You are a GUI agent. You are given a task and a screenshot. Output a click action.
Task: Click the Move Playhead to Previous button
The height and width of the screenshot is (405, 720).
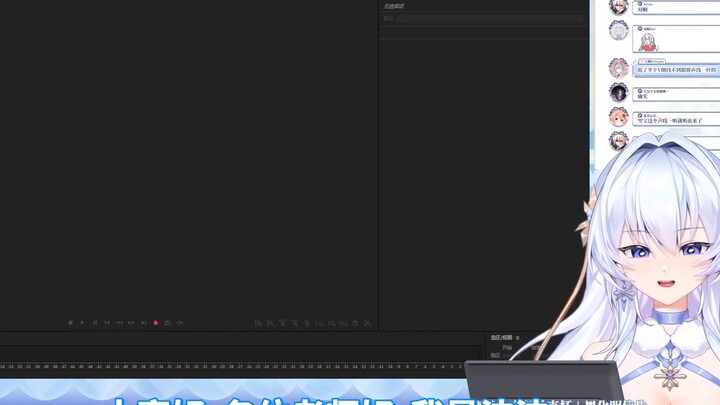tap(107, 323)
